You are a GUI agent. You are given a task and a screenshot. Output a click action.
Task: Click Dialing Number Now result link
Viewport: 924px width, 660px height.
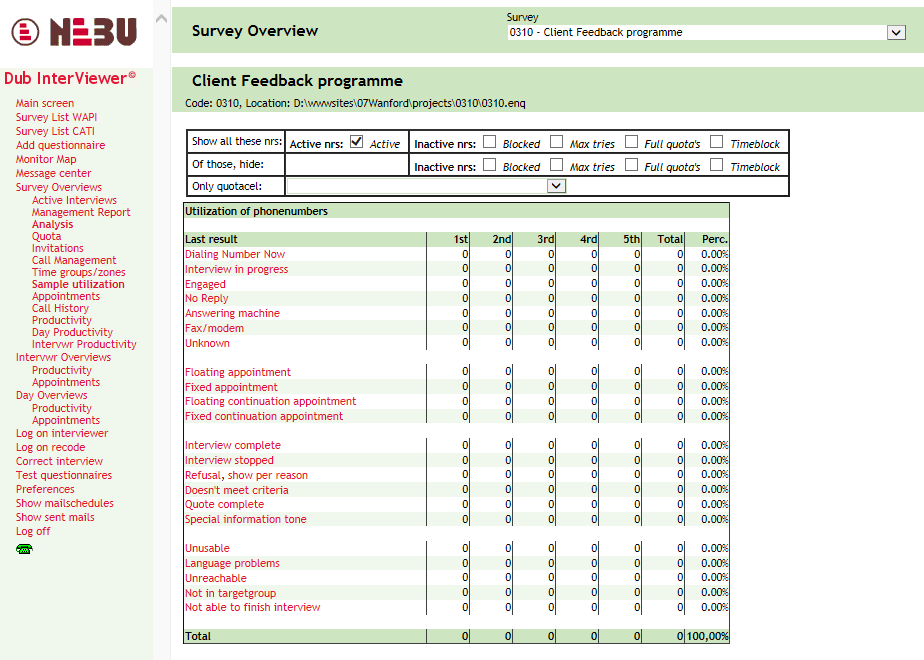pos(235,254)
